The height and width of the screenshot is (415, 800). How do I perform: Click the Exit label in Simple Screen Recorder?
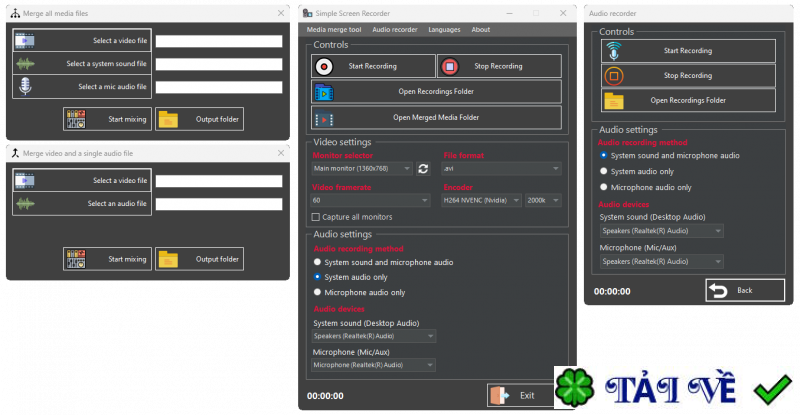[x=527, y=395]
